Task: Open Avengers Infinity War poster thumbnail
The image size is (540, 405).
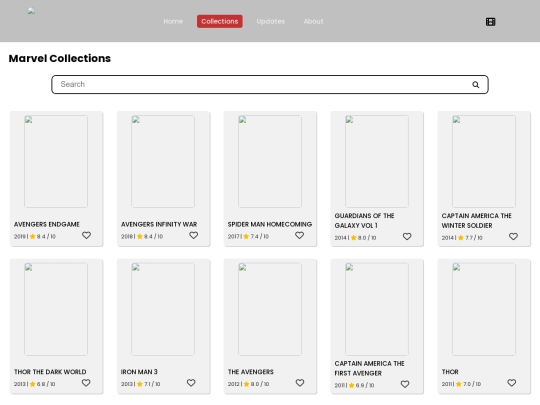Action: click(x=163, y=162)
